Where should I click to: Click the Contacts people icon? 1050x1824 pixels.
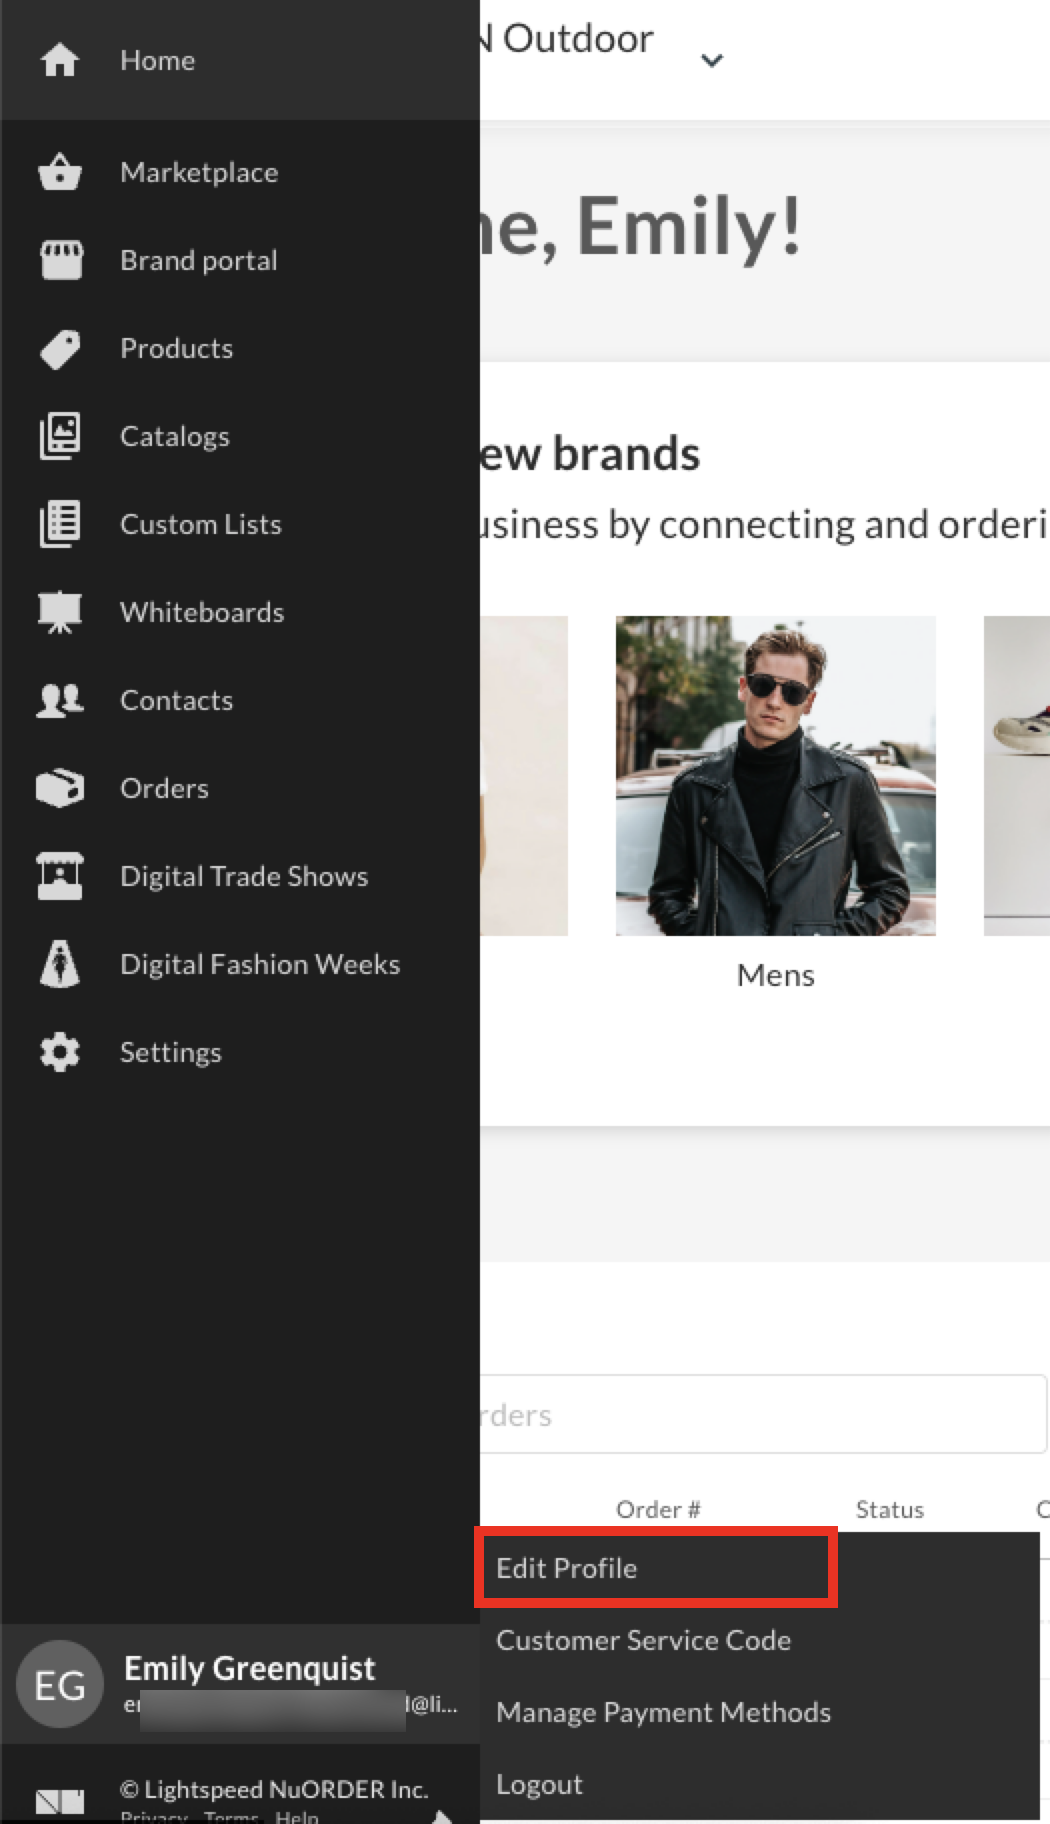click(x=60, y=700)
